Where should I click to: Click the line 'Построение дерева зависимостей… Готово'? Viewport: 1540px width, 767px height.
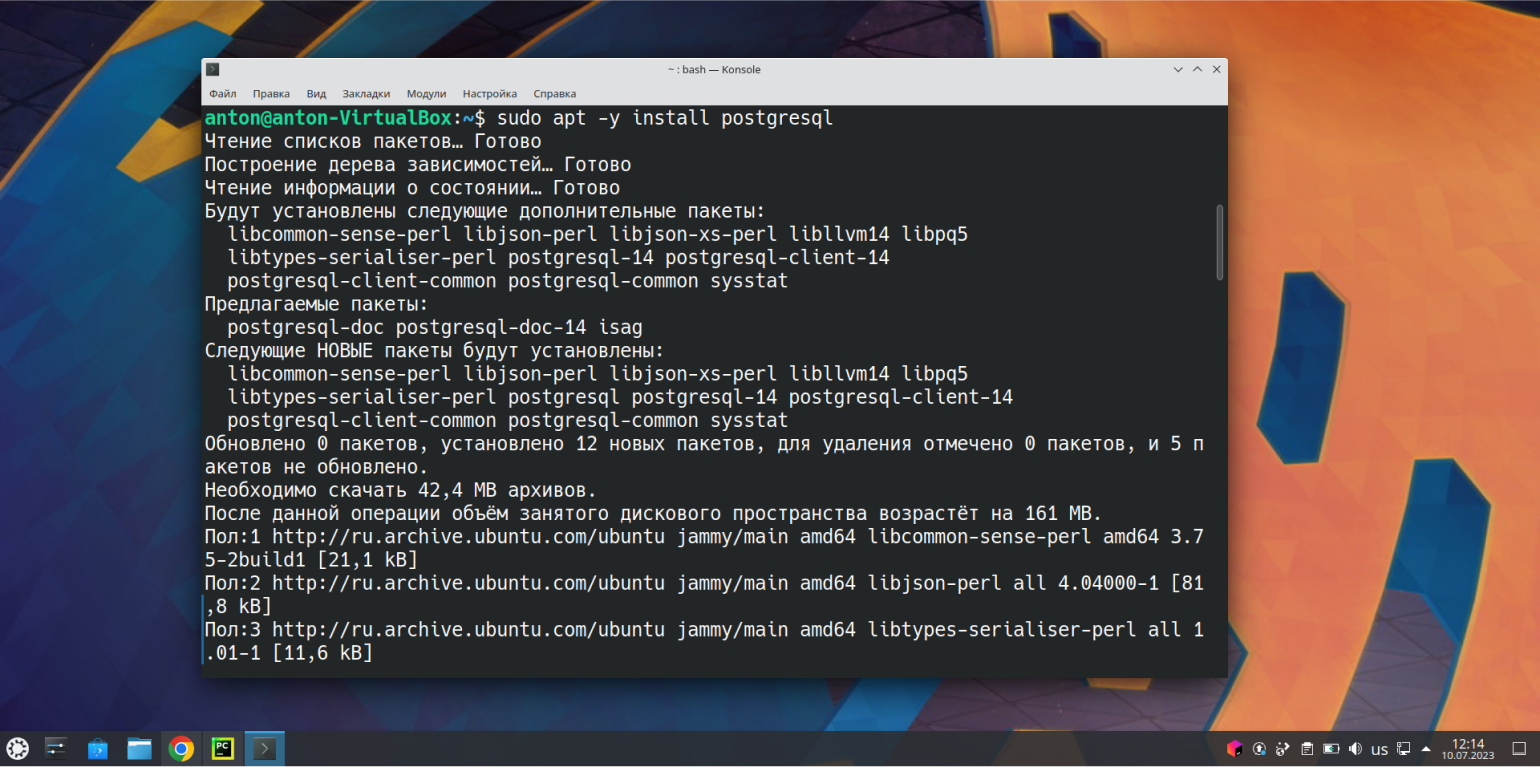[418, 165]
